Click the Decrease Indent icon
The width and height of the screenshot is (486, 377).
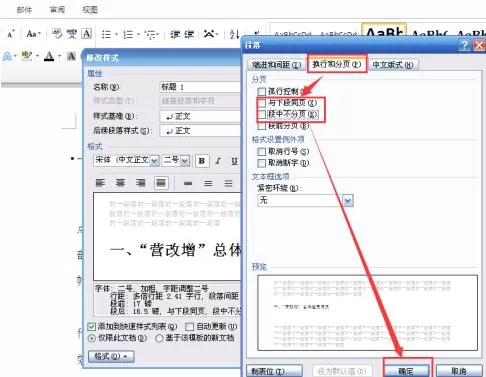pos(175,34)
